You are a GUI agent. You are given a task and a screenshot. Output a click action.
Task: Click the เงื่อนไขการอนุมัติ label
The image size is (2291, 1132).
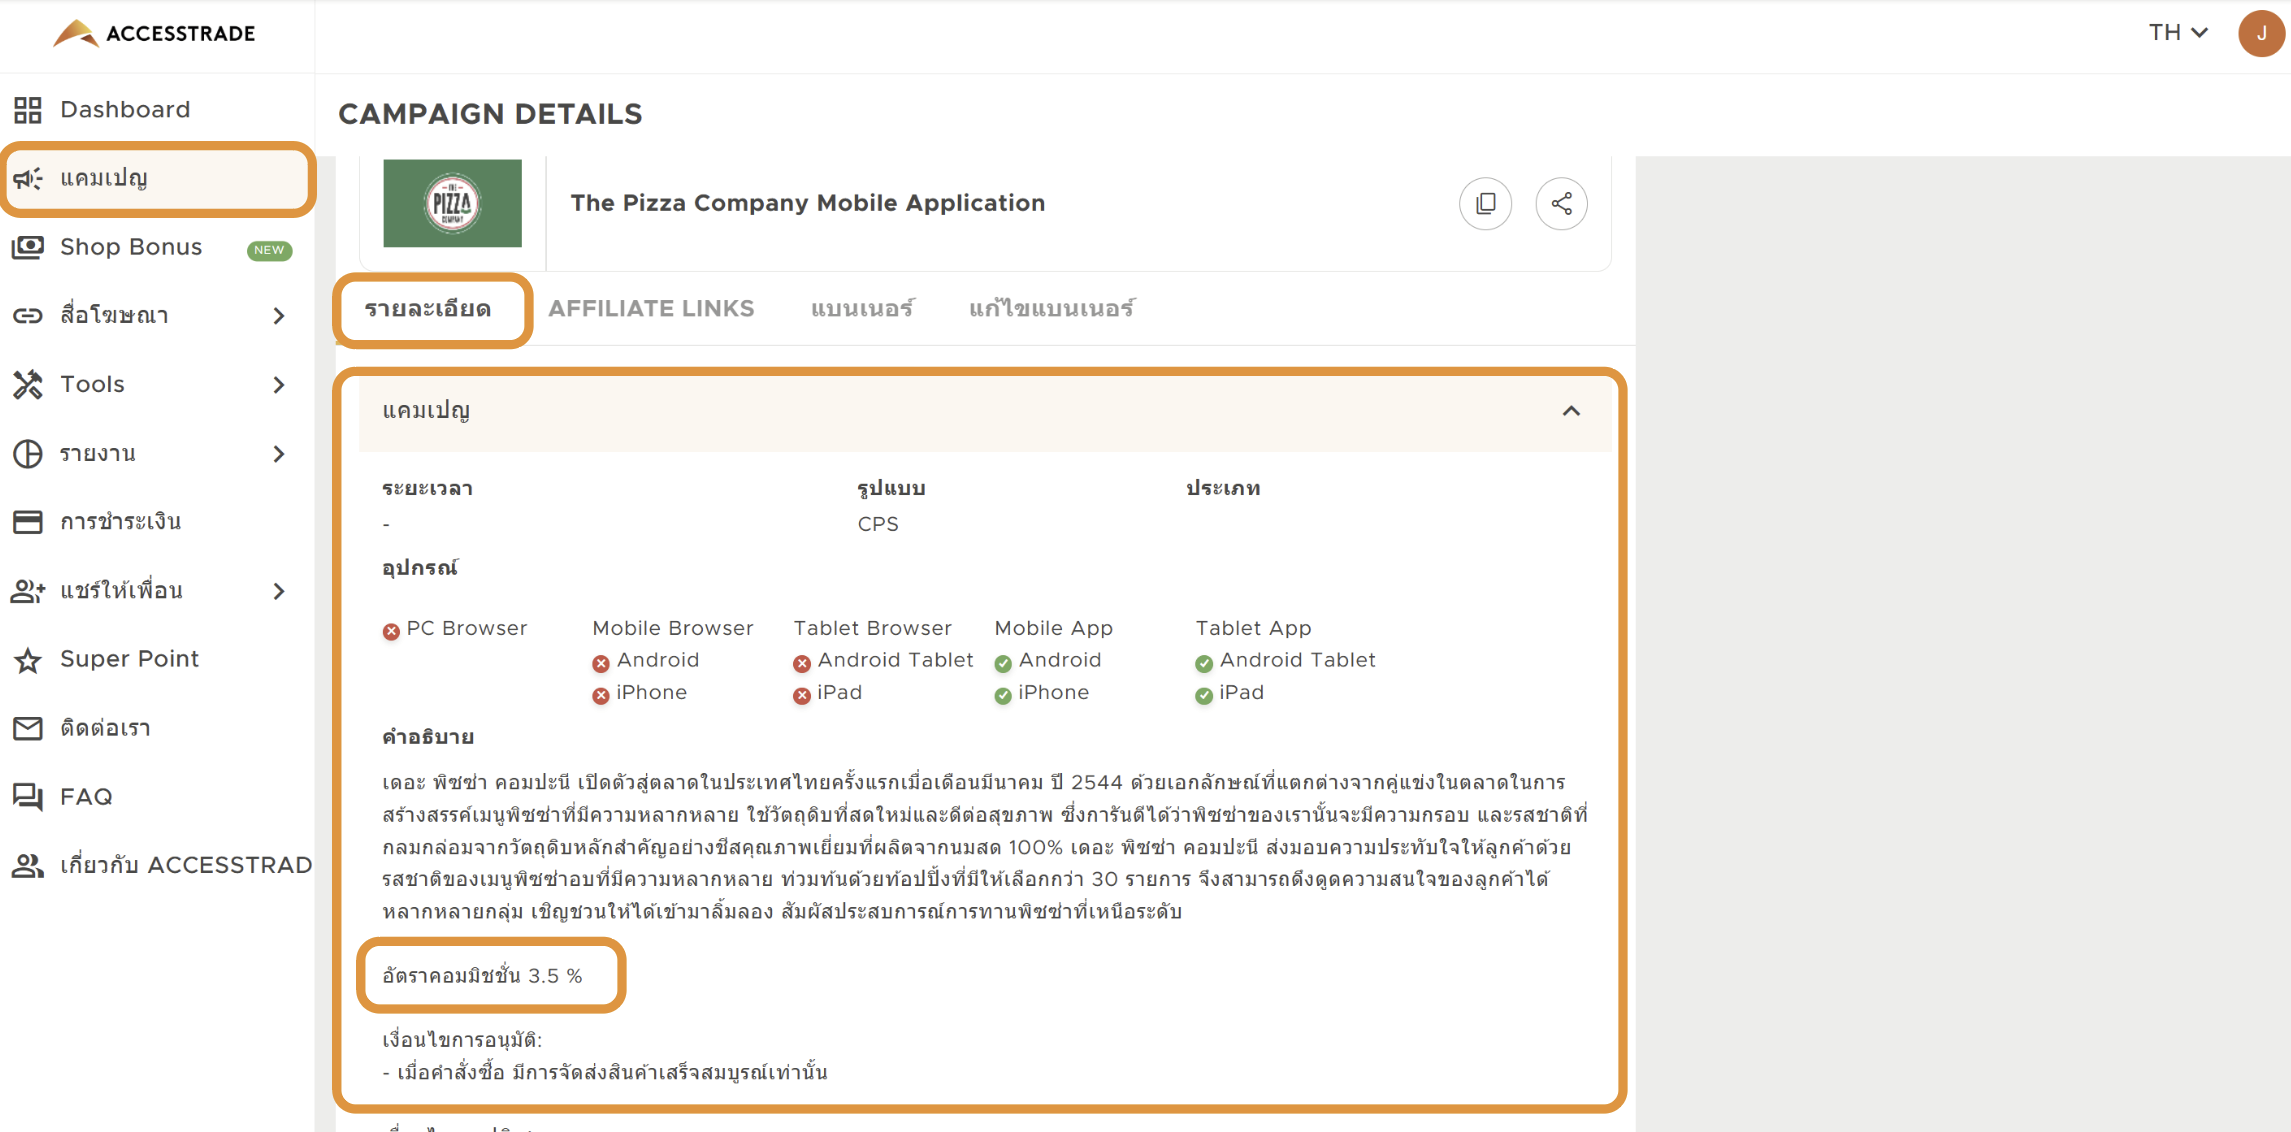click(x=462, y=1040)
